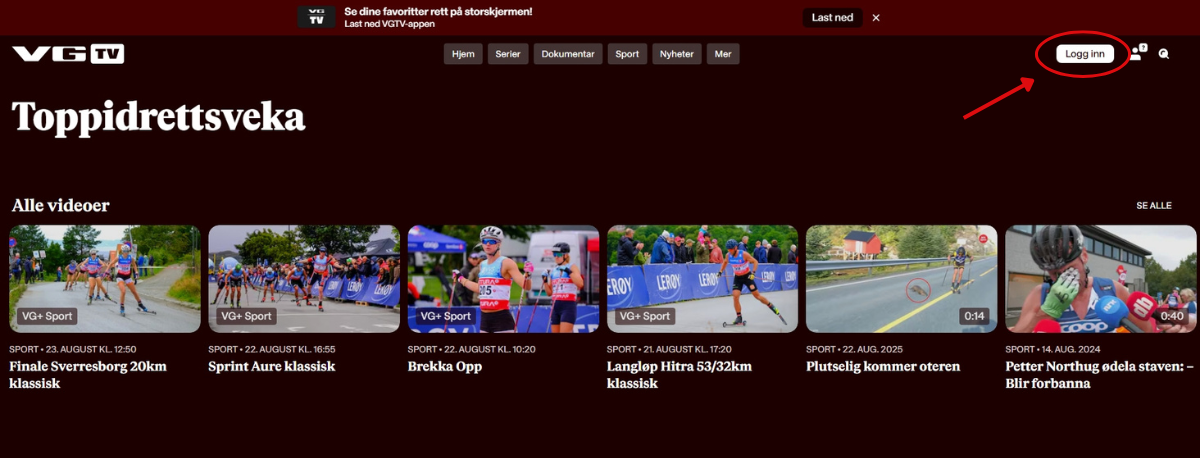Viewport: 1200px width, 458px height.
Task: Open the Brekka Opp video thumbnail
Action: pos(503,279)
